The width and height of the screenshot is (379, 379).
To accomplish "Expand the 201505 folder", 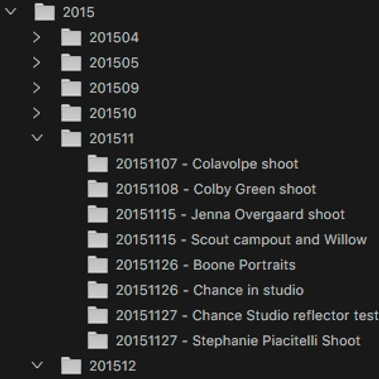I will click(37, 63).
